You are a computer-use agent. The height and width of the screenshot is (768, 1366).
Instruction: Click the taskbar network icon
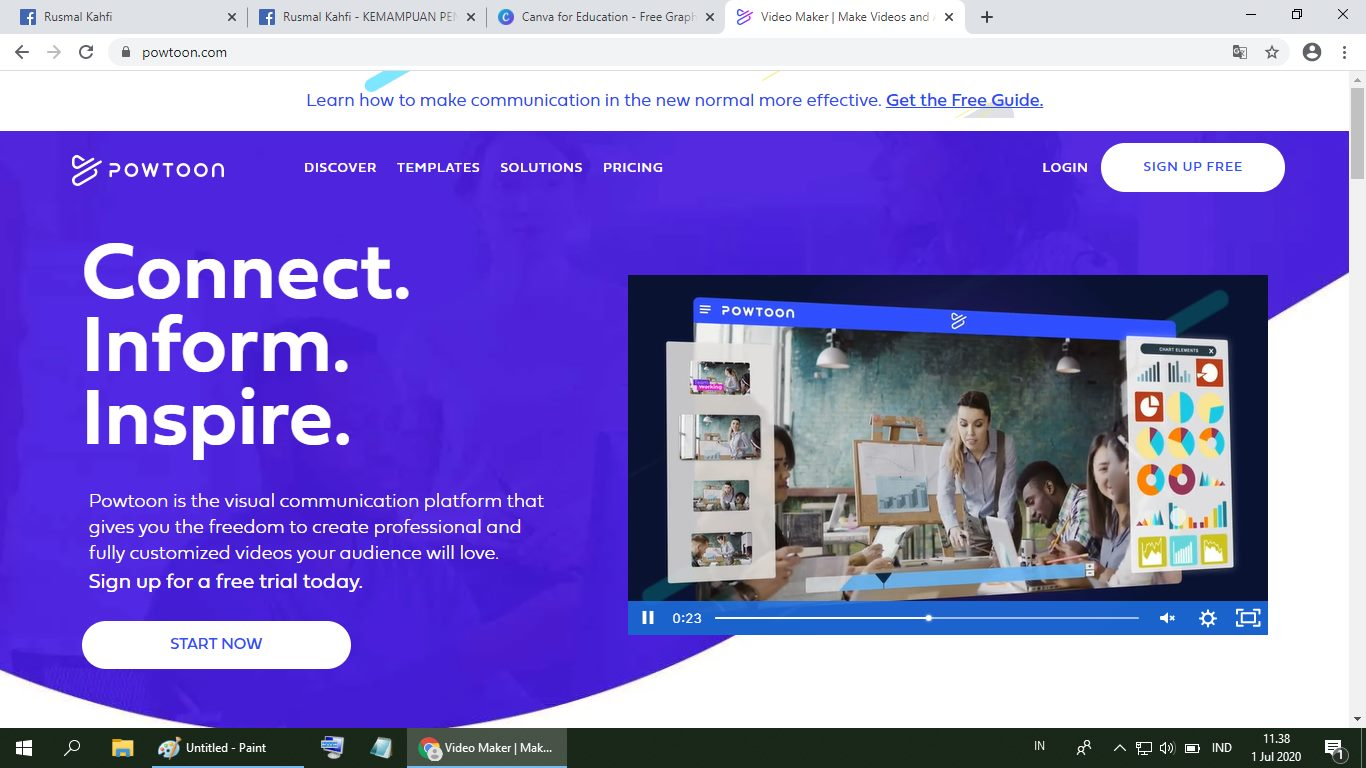[1144, 747]
